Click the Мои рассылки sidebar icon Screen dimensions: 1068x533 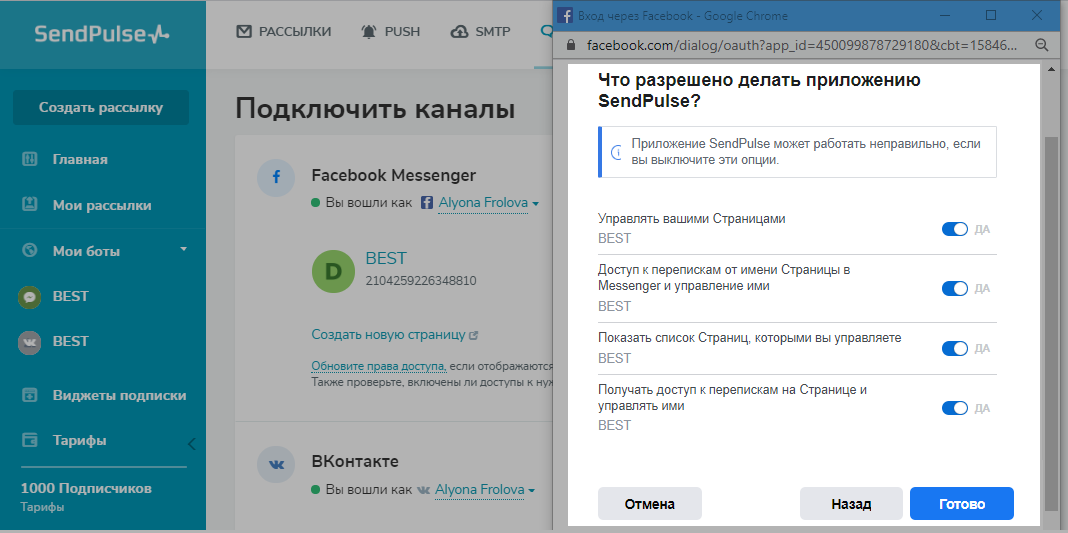(x=29, y=204)
